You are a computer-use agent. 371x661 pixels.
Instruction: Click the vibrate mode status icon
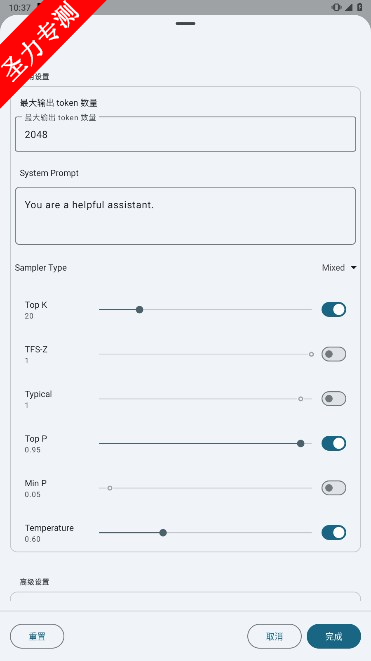336,7
